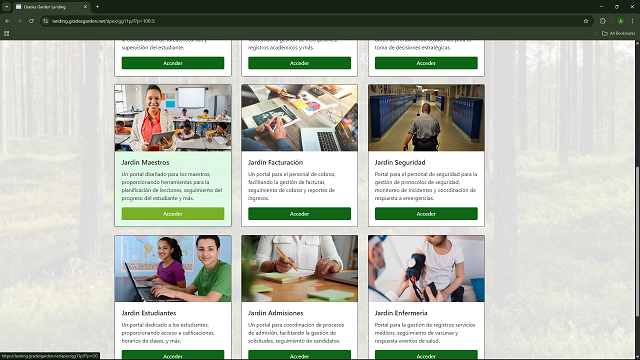Click Acceder under Jardín Admisiones
640x360 pixels.
point(299,355)
